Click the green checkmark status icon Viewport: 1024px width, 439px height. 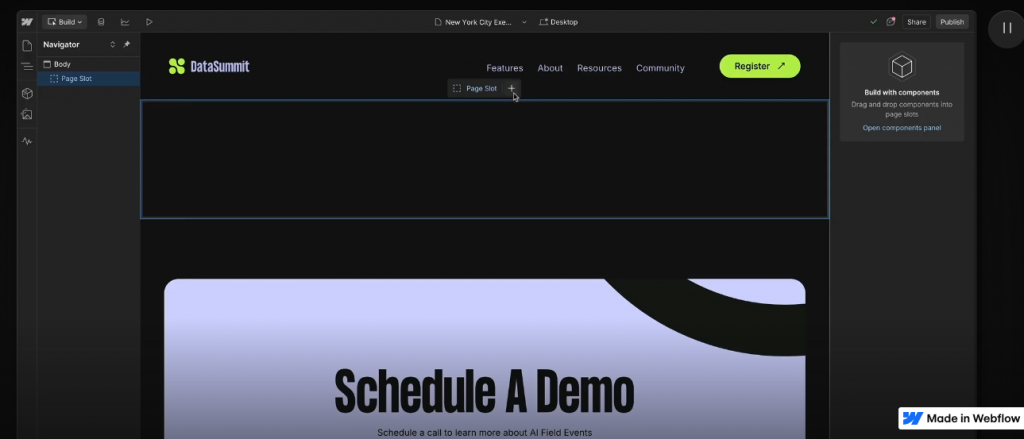(873, 22)
